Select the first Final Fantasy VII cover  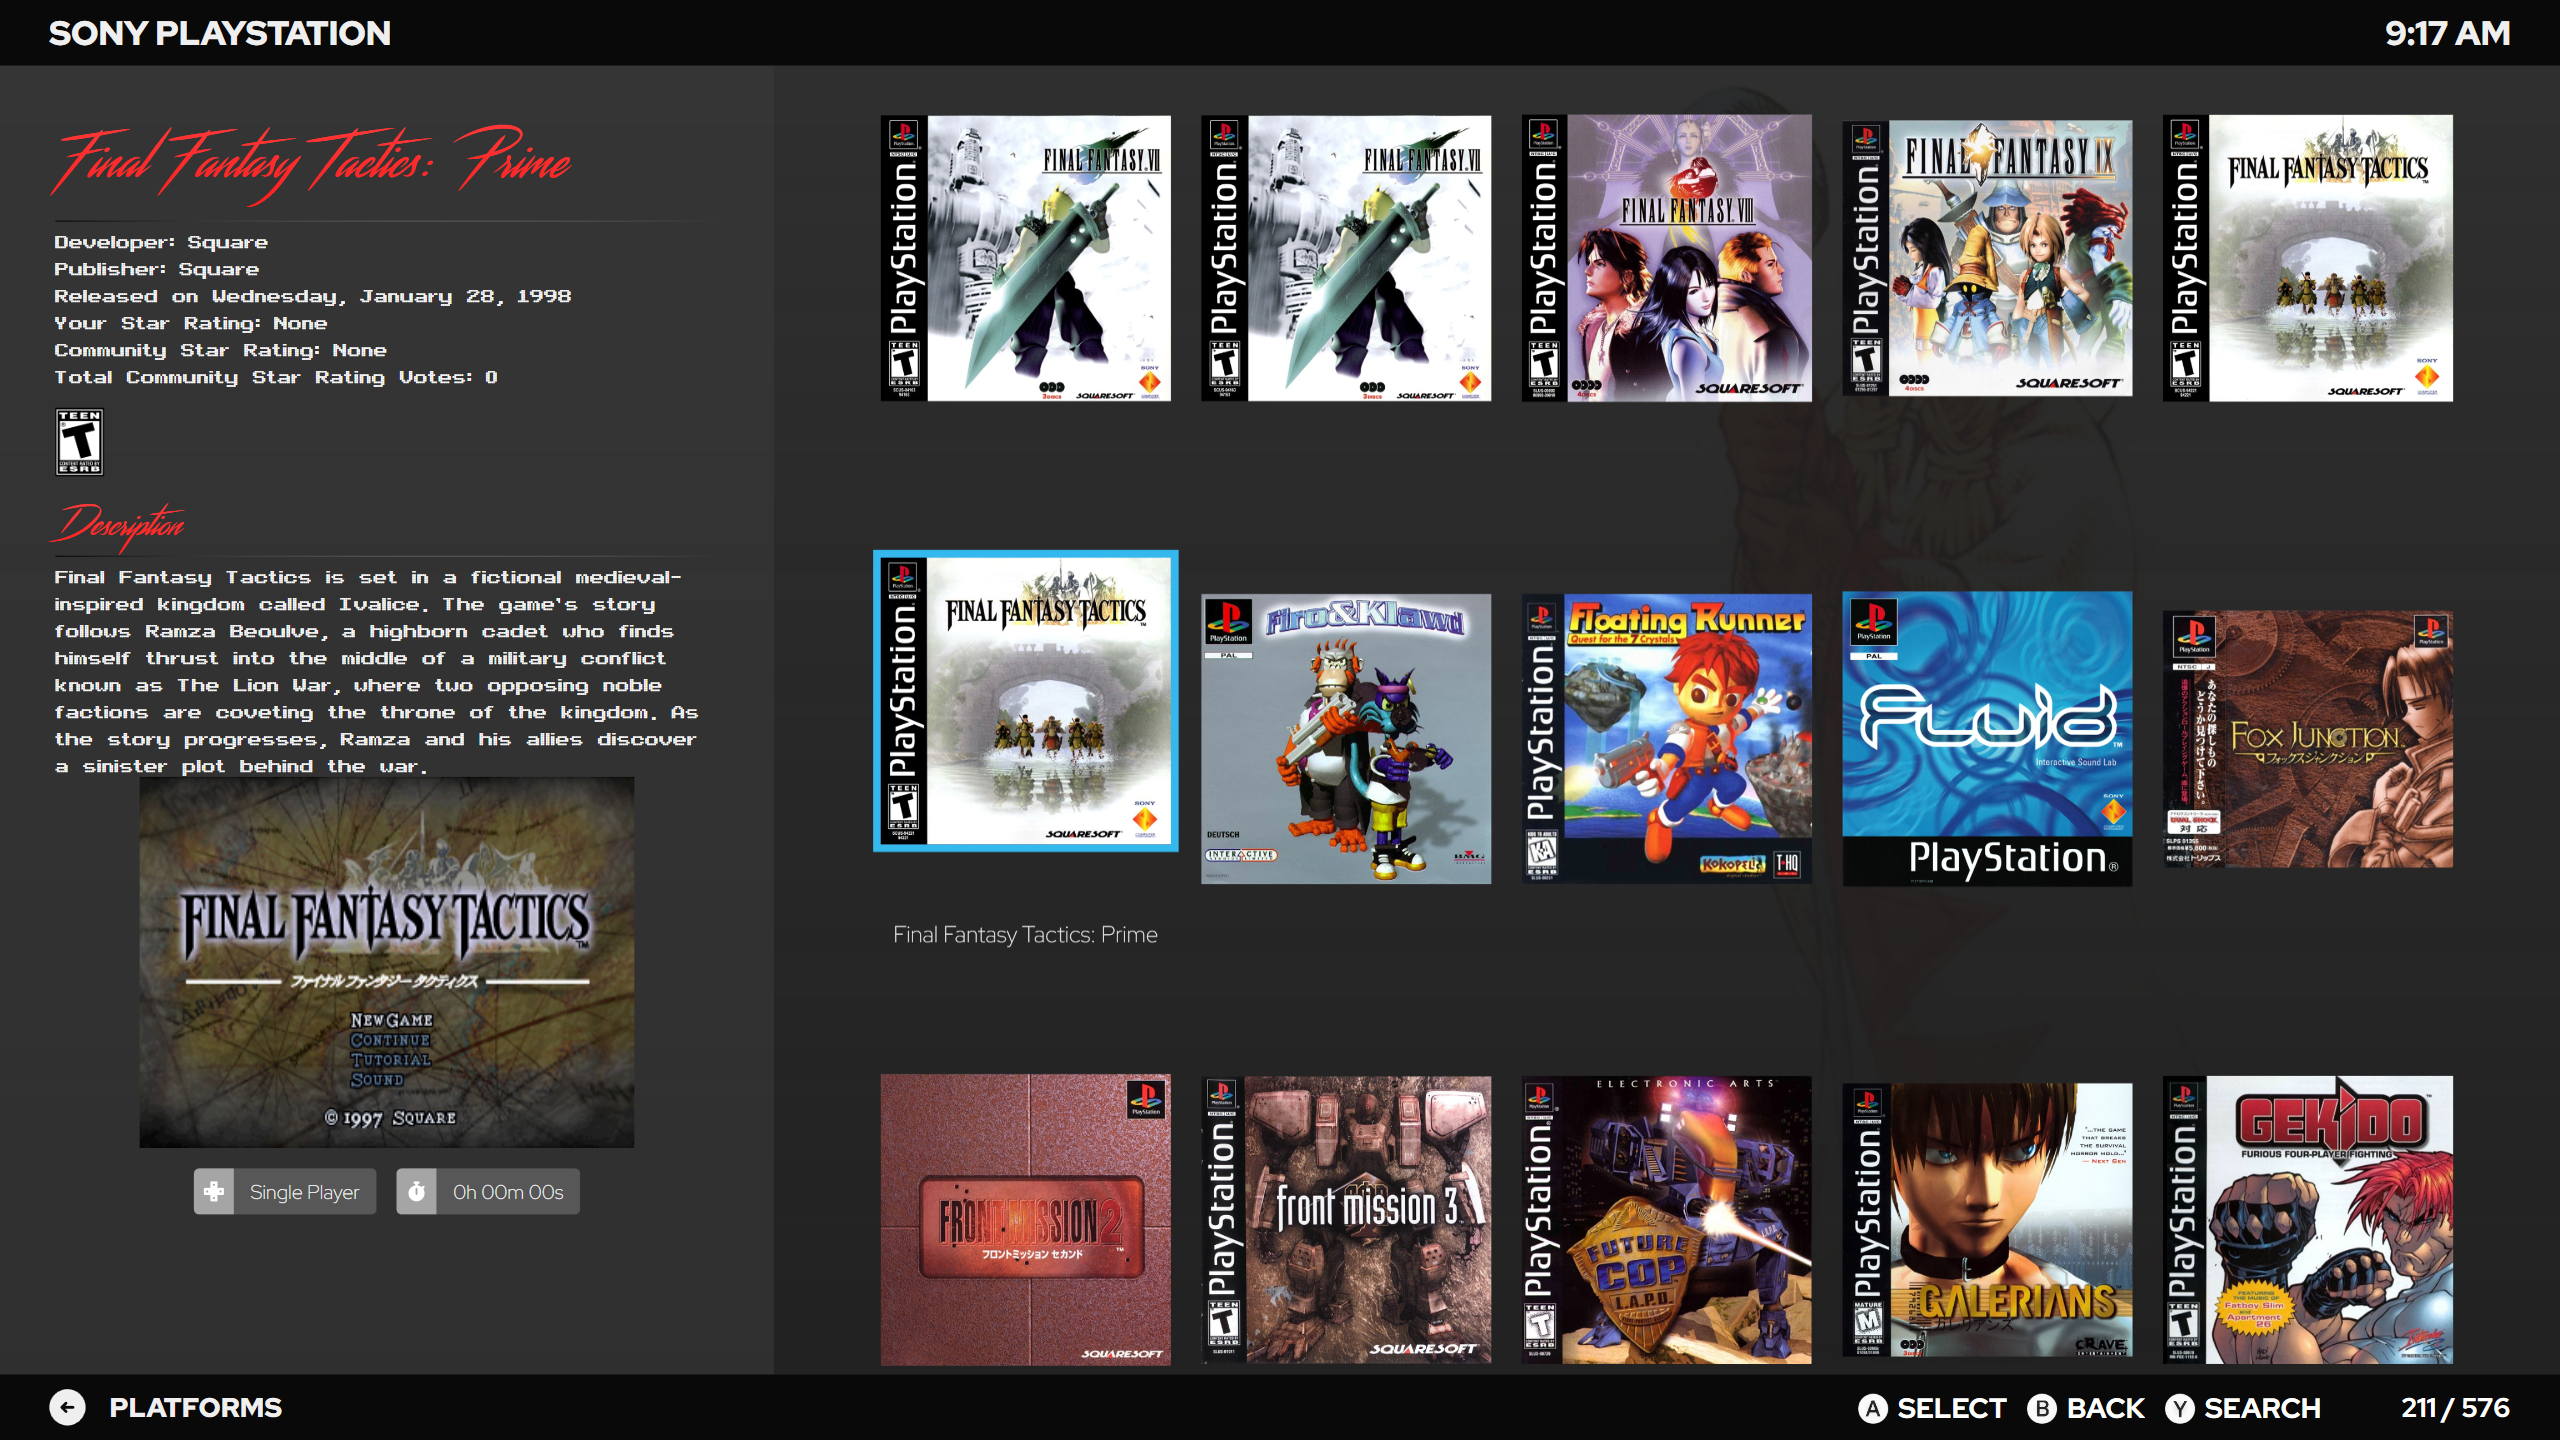tap(1025, 258)
